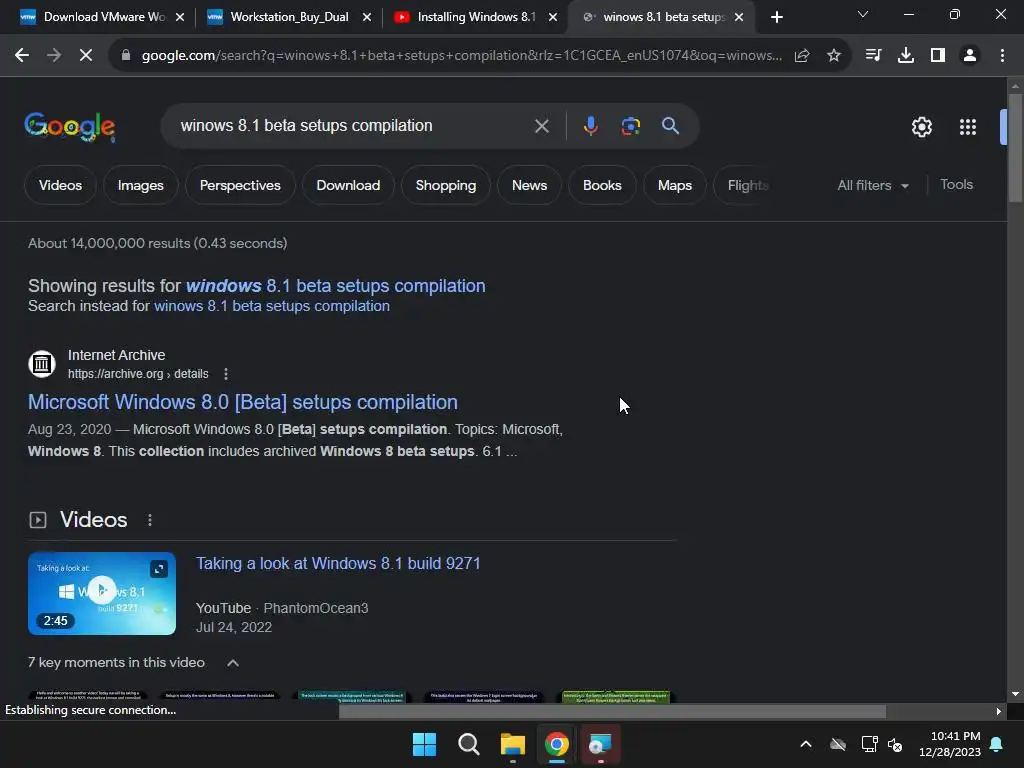1024x768 pixels.
Task: Open the taskbar app beside Chrome
Action: (600, 744)
